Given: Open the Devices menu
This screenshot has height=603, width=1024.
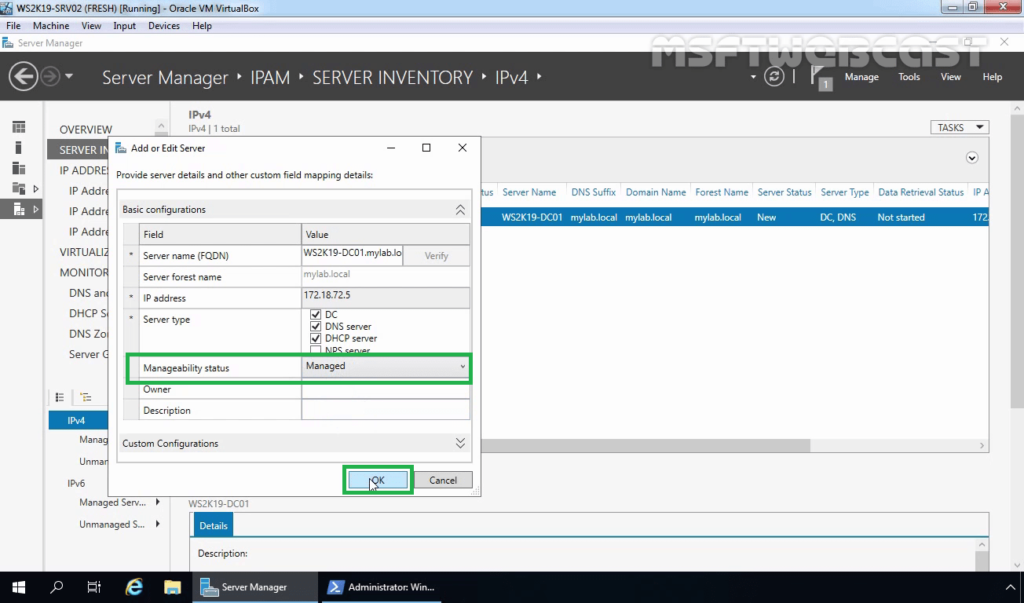Looking at the screenshot, I should (x=164, y=25).
